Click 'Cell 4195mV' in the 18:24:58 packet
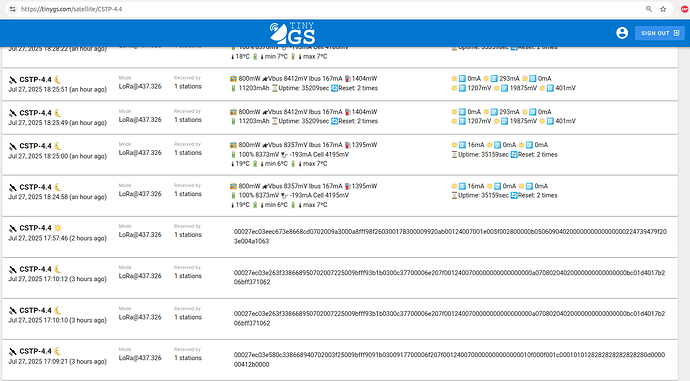This screenshot has height=381, width=690. (x=330, y=195)
